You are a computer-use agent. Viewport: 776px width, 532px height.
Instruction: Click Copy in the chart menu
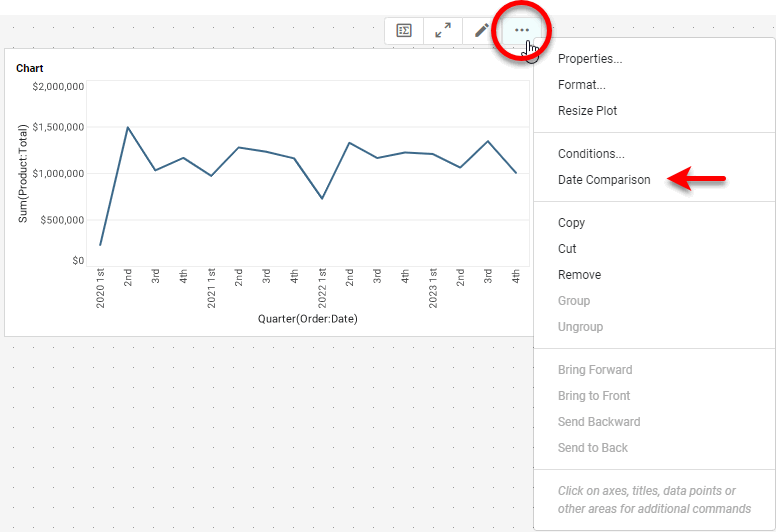coord(571,223)
